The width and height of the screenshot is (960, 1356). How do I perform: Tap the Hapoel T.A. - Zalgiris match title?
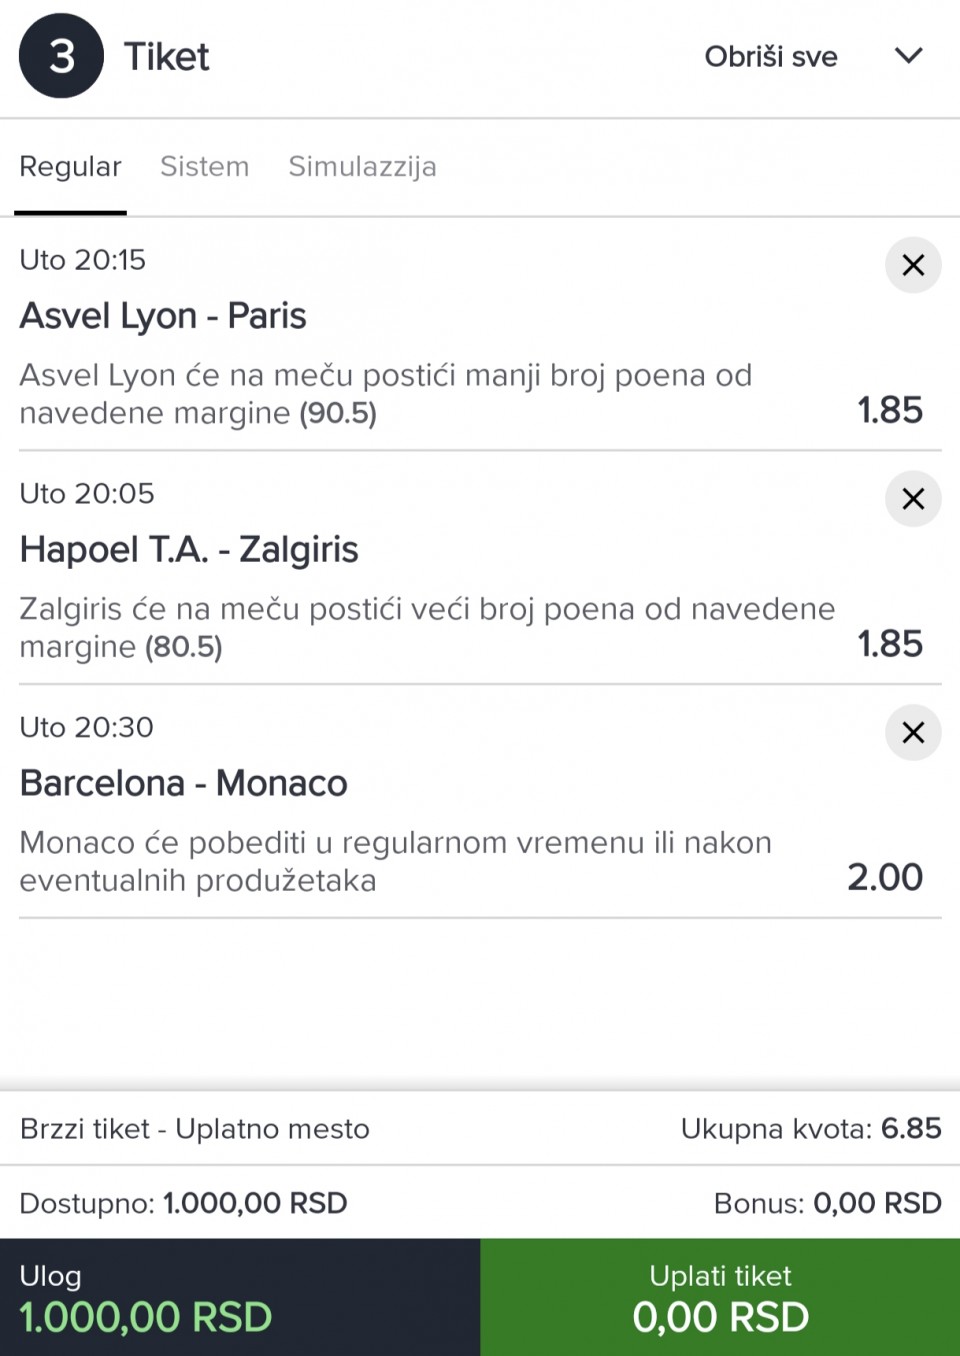189,550
